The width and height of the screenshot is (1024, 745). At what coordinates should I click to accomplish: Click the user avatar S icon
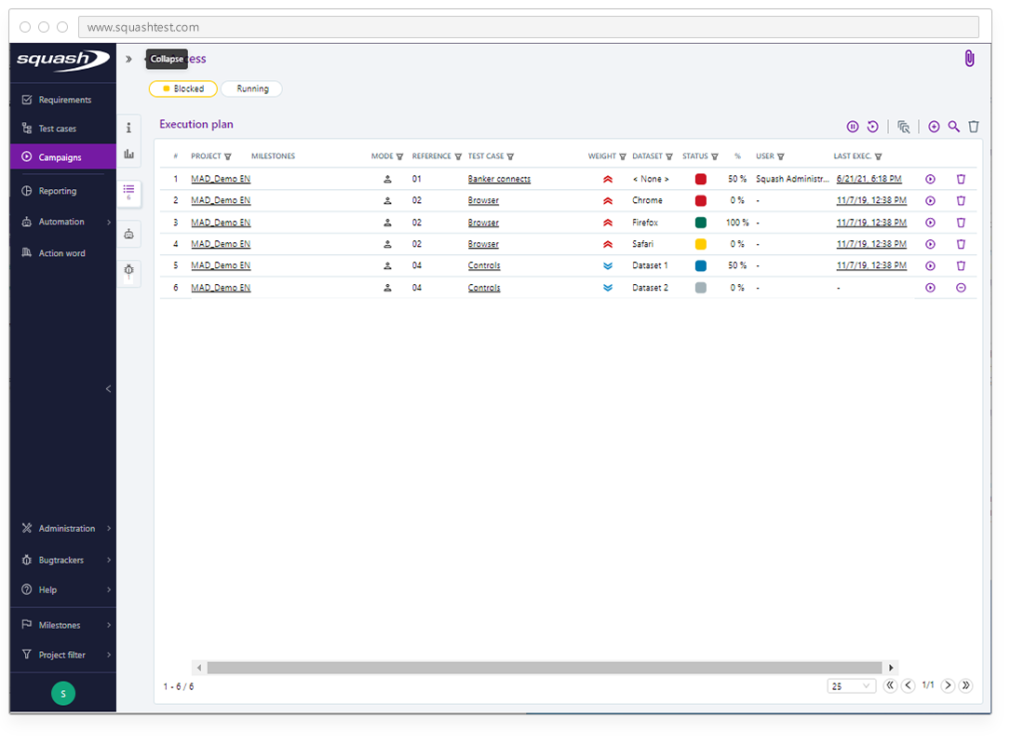63,693
